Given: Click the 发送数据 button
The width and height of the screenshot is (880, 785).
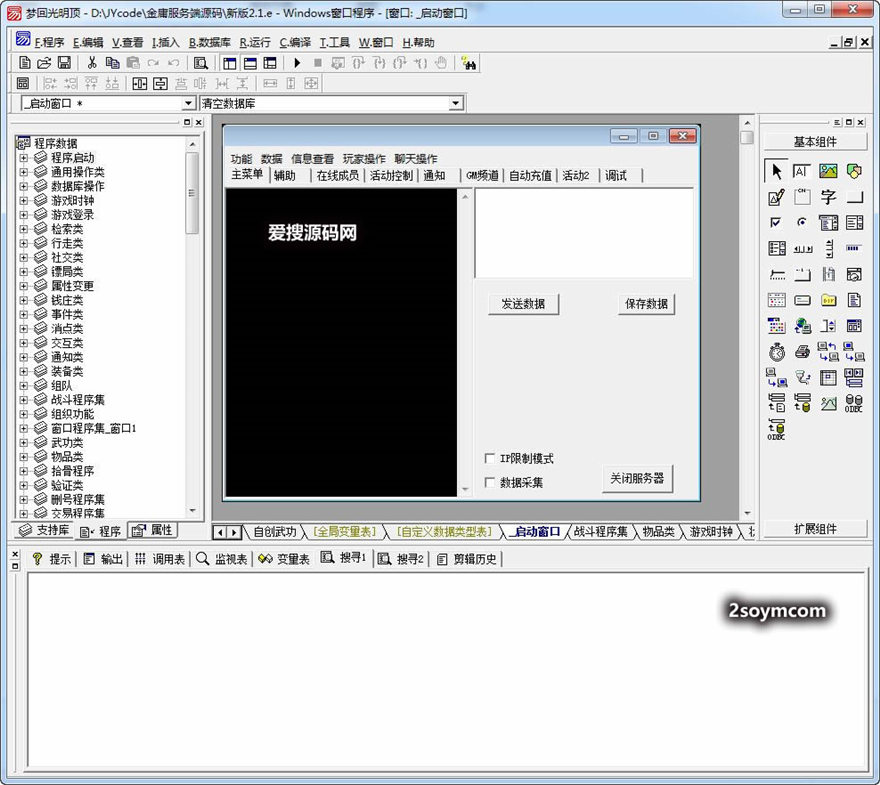Looking at the screenshot, I should [523, 305].
